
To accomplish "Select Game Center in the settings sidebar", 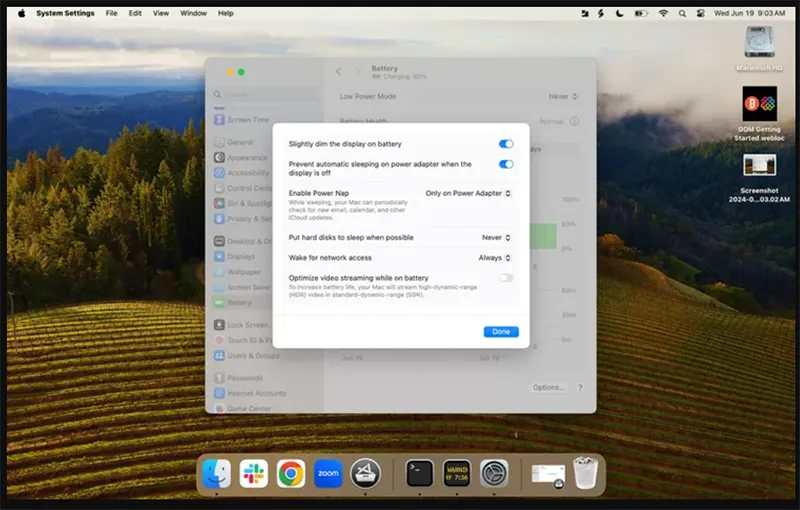I will (265, 408).
